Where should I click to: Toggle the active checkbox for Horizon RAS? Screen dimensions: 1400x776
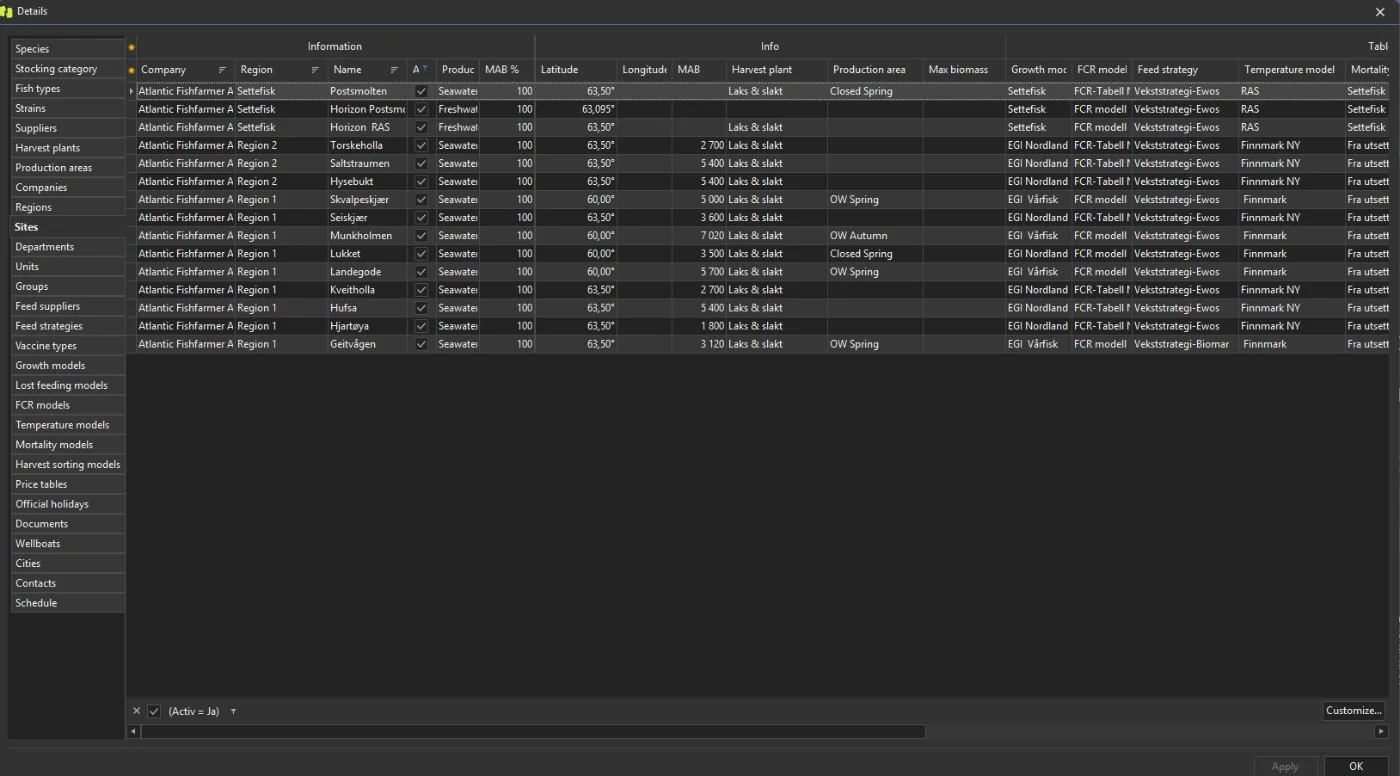[421, 127]
